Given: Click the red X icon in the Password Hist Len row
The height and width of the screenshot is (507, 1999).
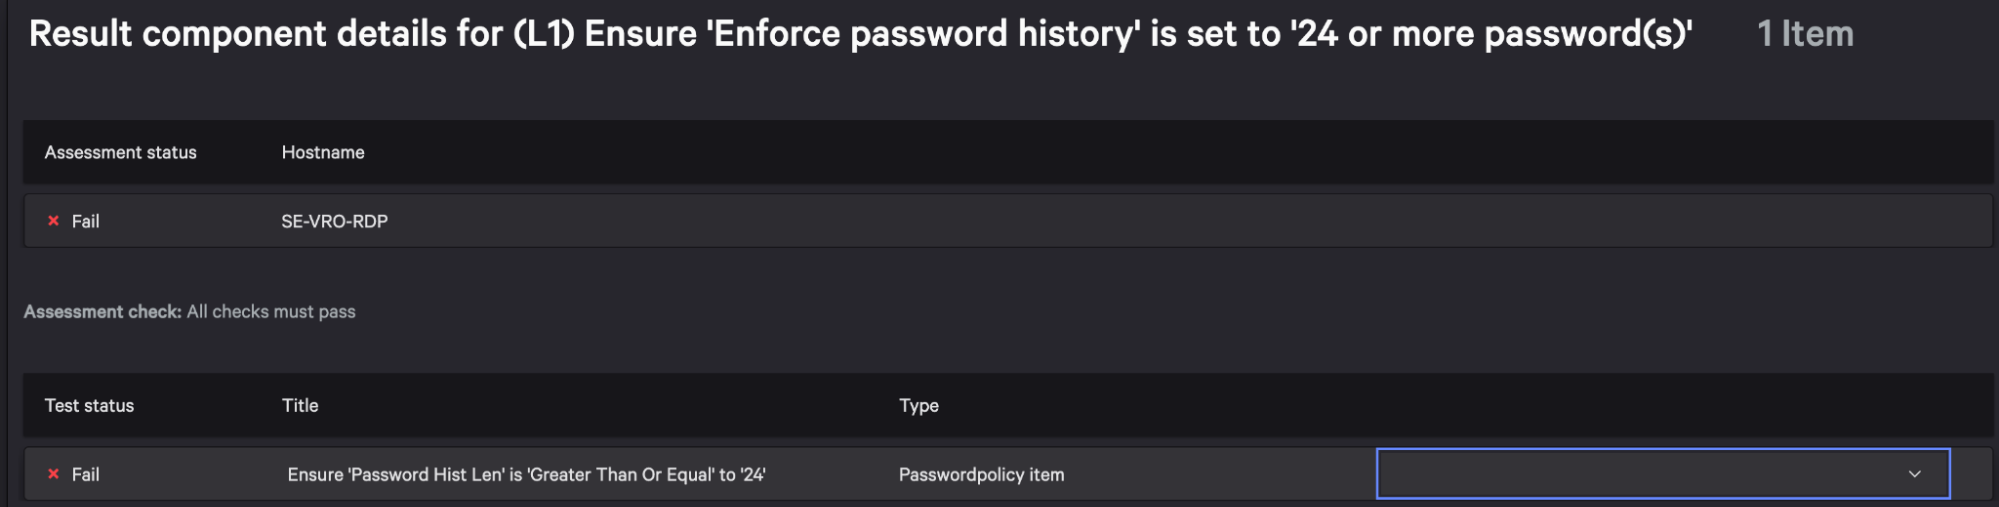Looking at the screenshot, I should tap(54, 474).
